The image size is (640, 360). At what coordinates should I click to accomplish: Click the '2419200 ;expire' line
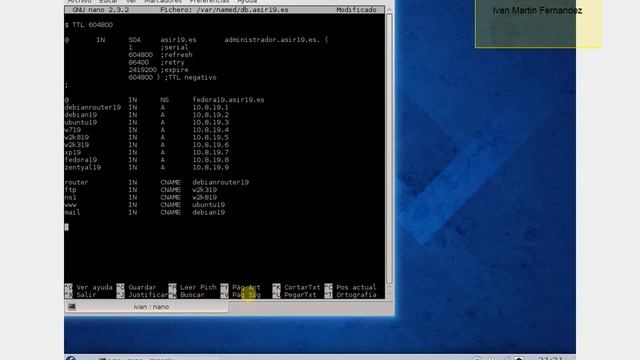(x=158, y=70)
